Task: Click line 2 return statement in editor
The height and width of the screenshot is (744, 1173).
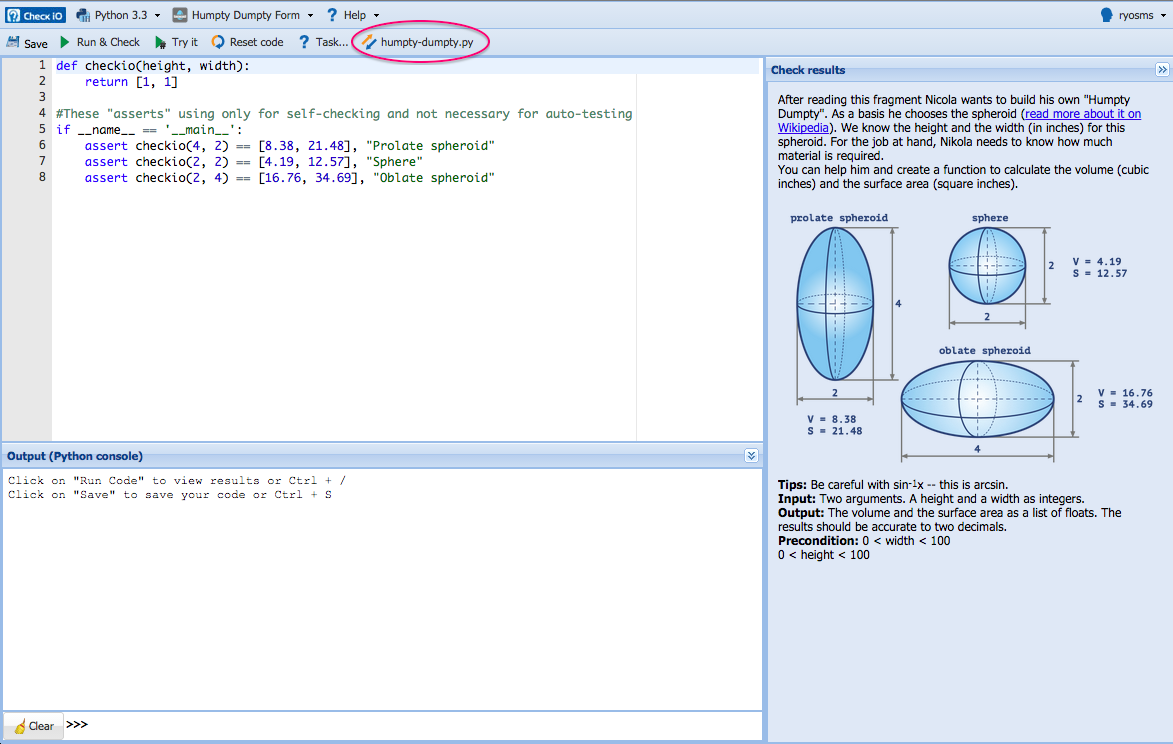Action: 130,82
